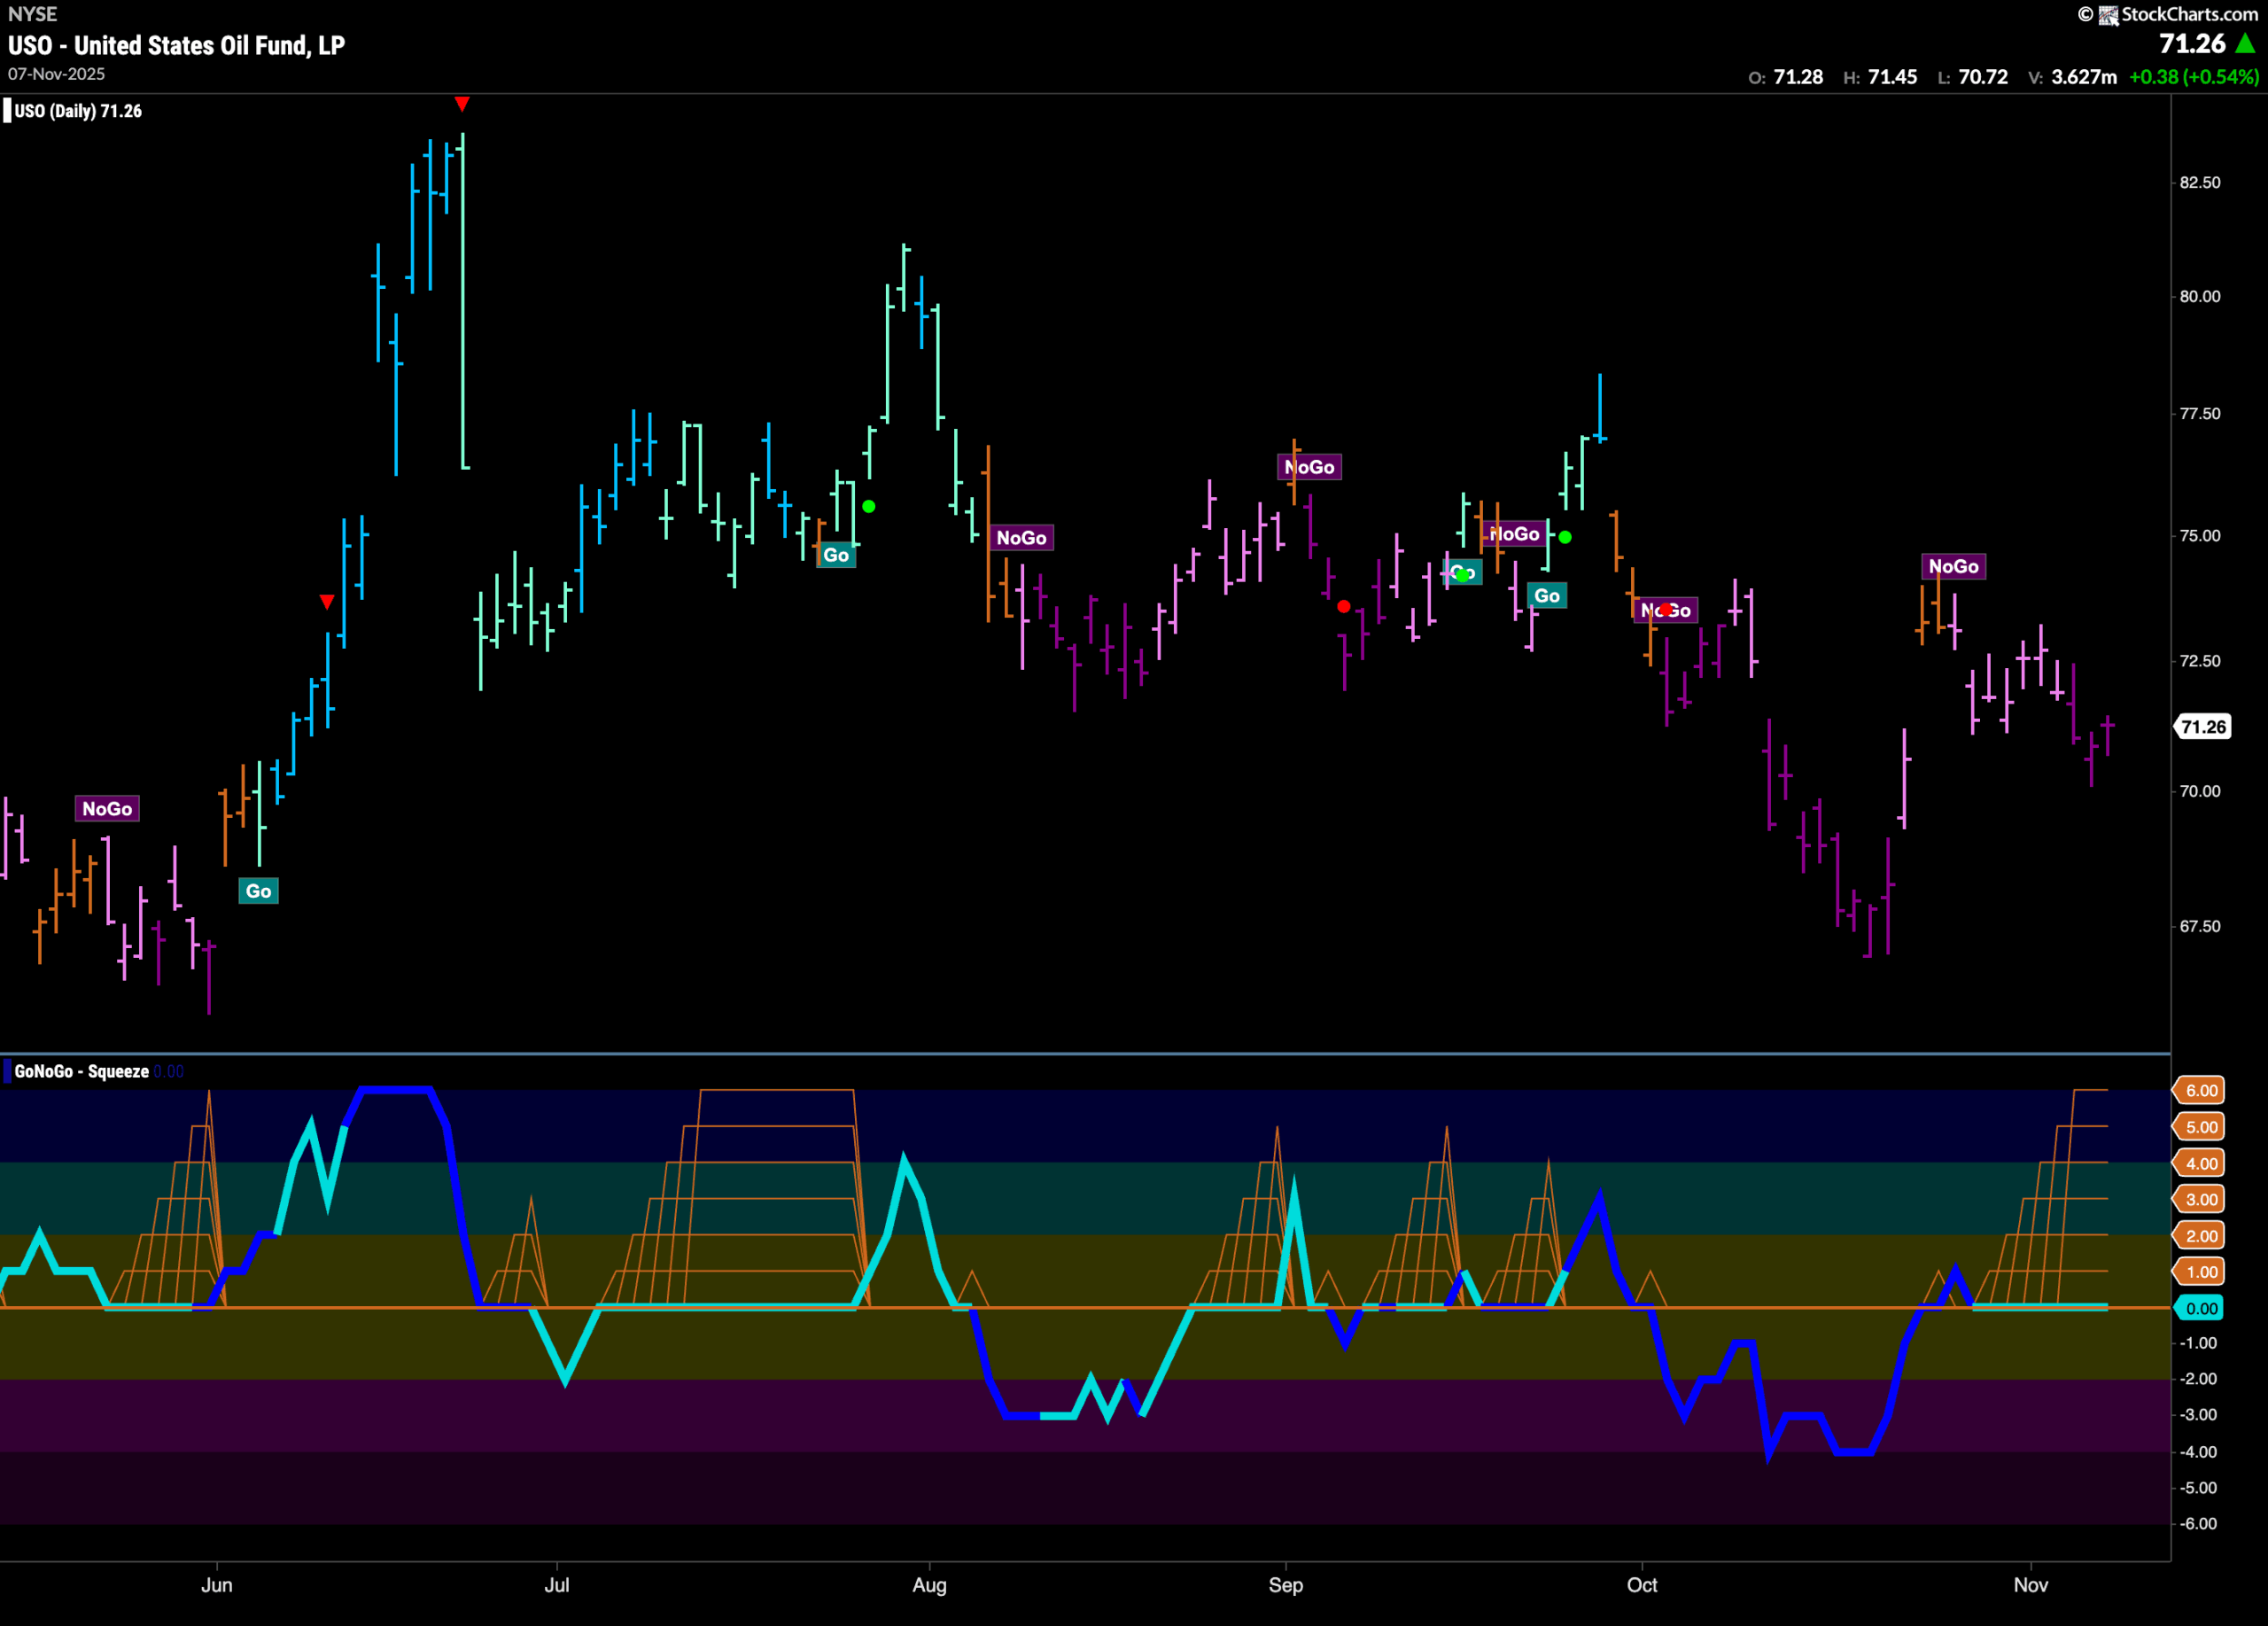2268x1626 pixels.
Task: Click the Jul month label on time axis
Action: (x=557, y=1585)
